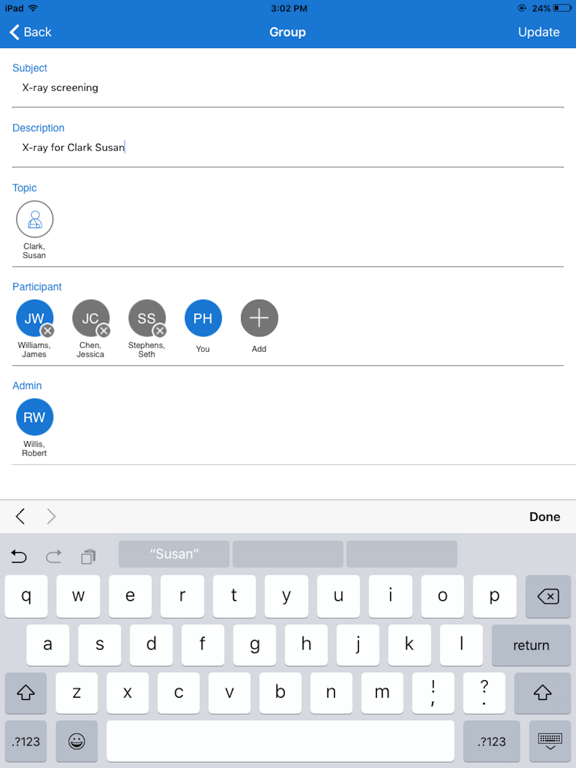Tap the redo arrow on keyboard

pyautogui.click(x=53, y=556)
